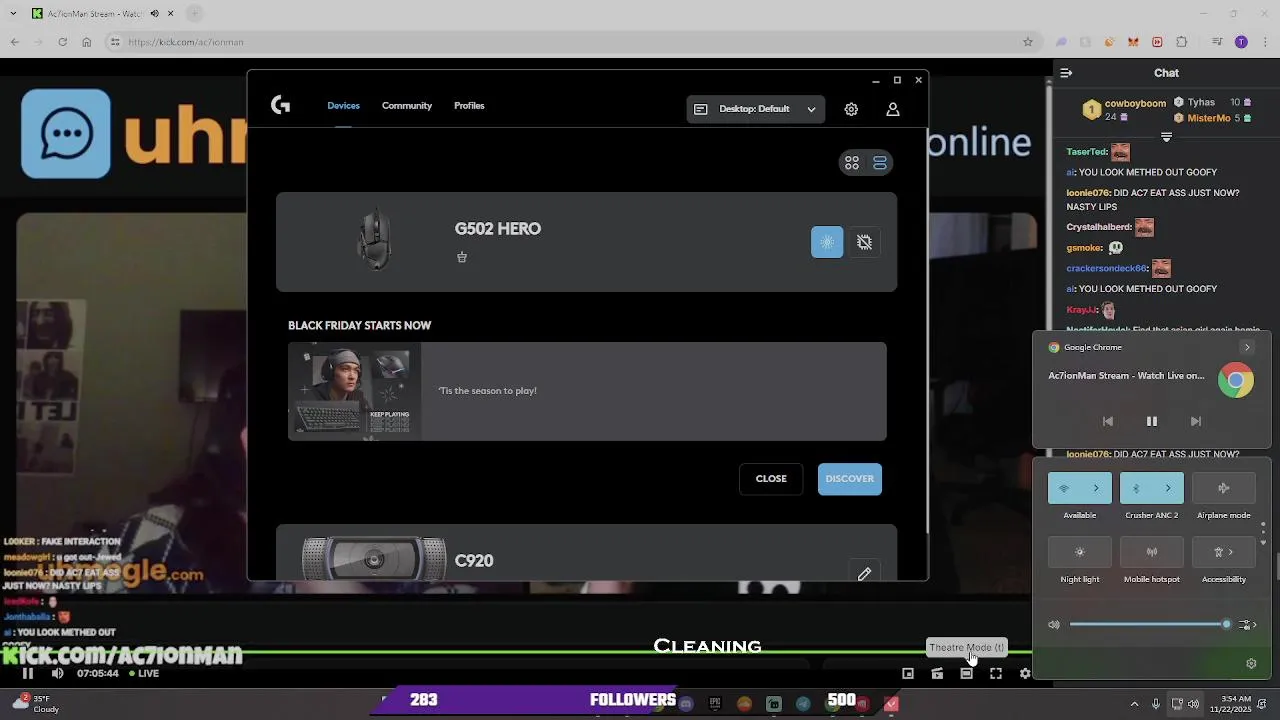Enable Theatre Mode on the Kick player

[x=966, y=674]
